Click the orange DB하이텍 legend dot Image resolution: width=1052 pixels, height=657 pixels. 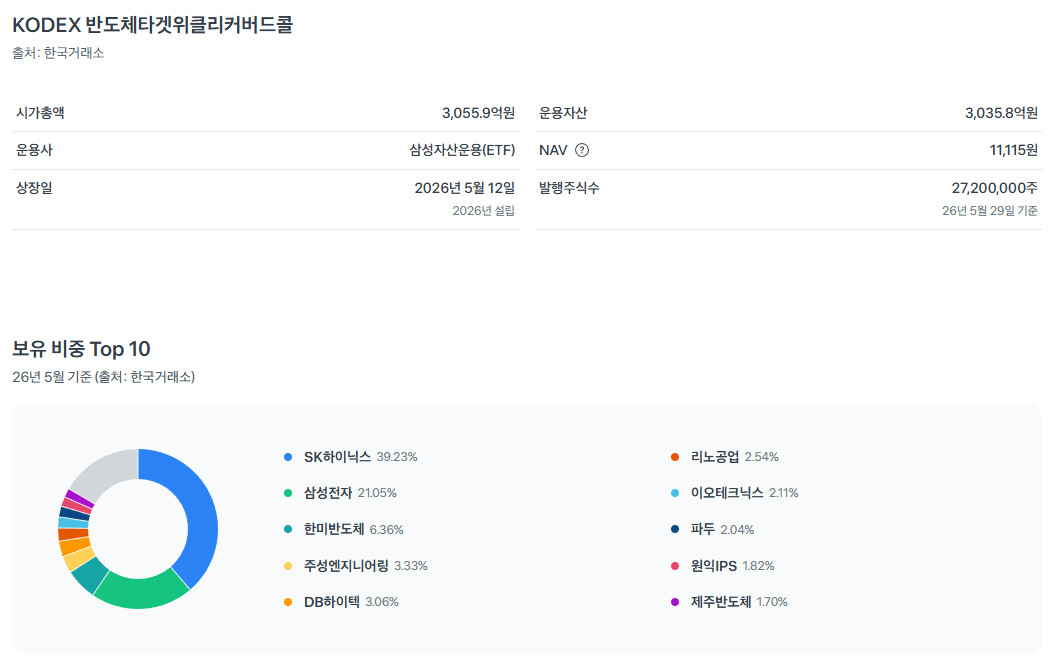pos(288,602)
